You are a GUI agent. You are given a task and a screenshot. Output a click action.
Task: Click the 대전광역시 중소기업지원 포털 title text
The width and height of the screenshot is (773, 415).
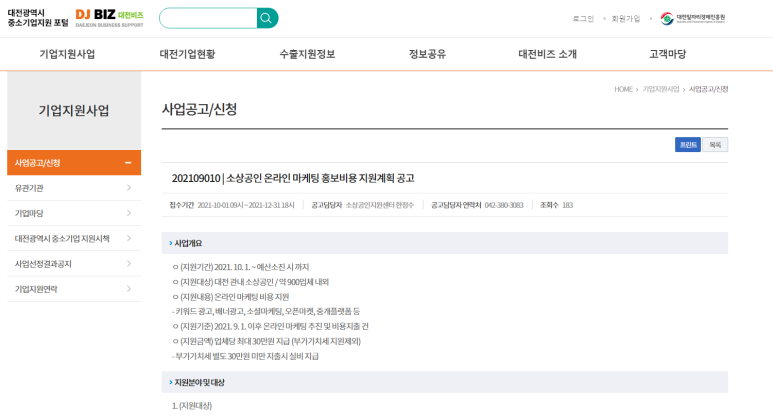coord(38,18)
